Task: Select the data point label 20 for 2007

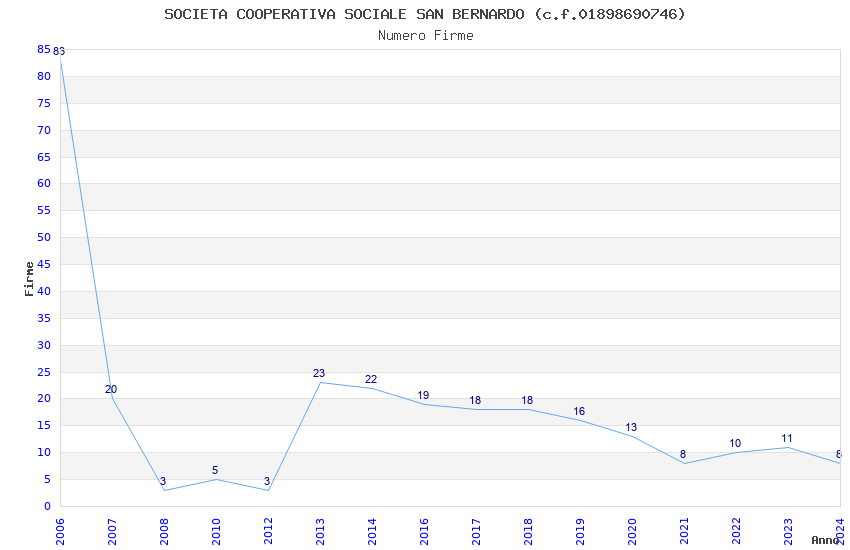Action: 111,389
